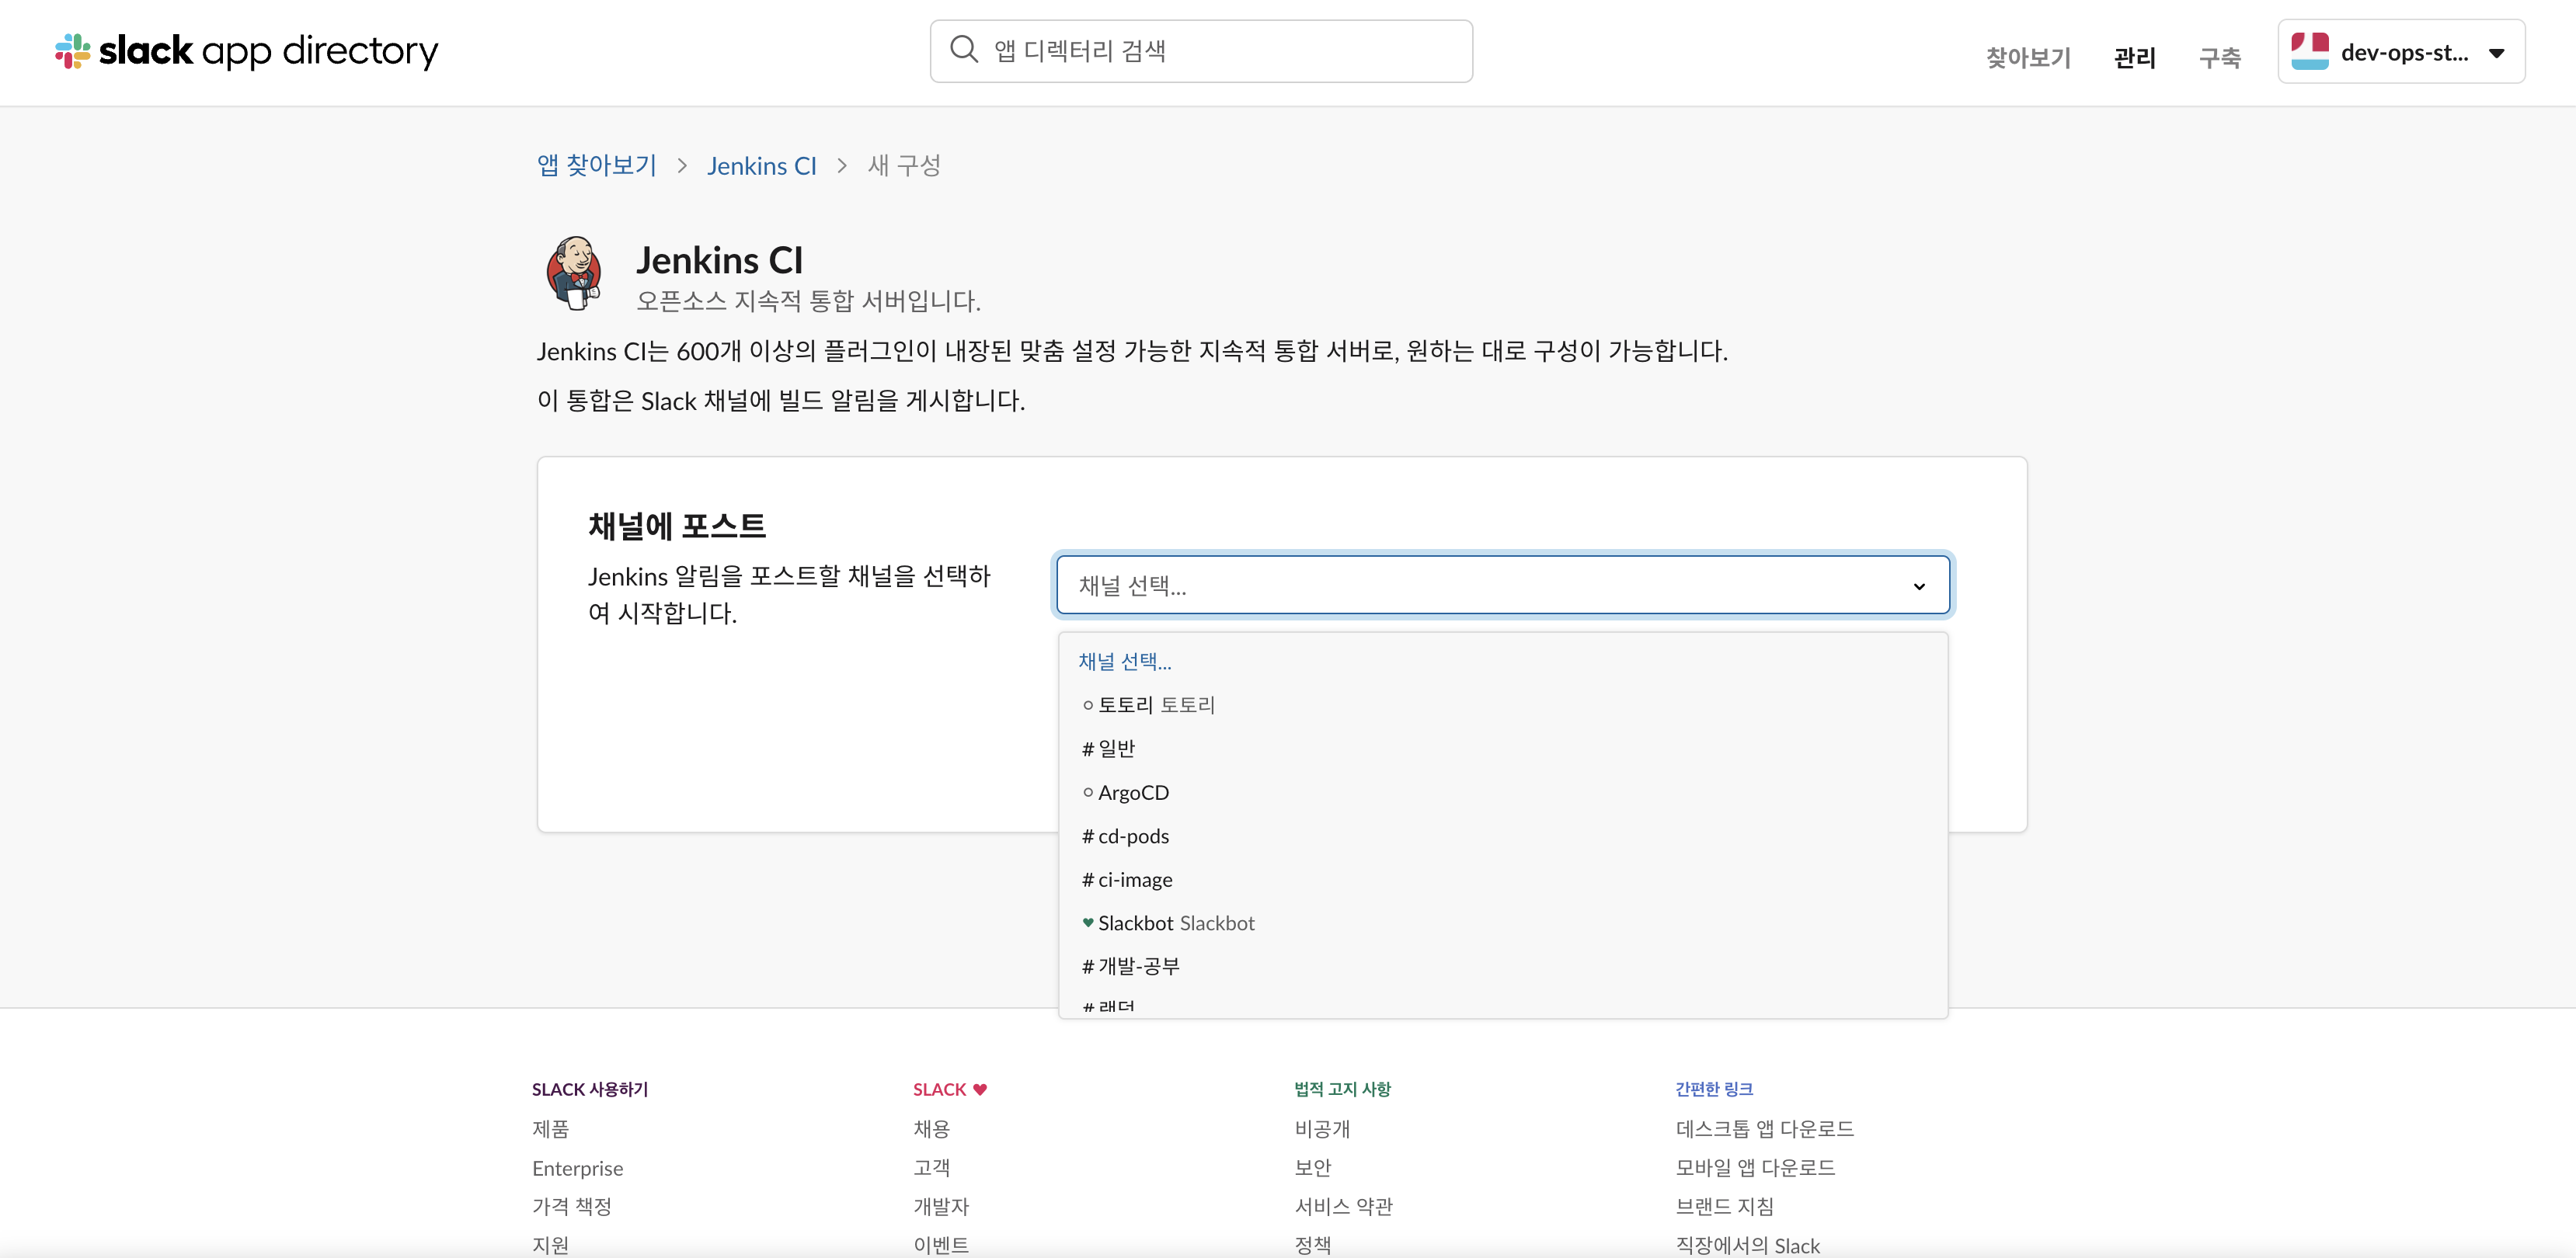Image resolution: width=2576 pixels, height=1258 pixels.
Task: Click the search magnifier icon
Action: coord(963,50)
